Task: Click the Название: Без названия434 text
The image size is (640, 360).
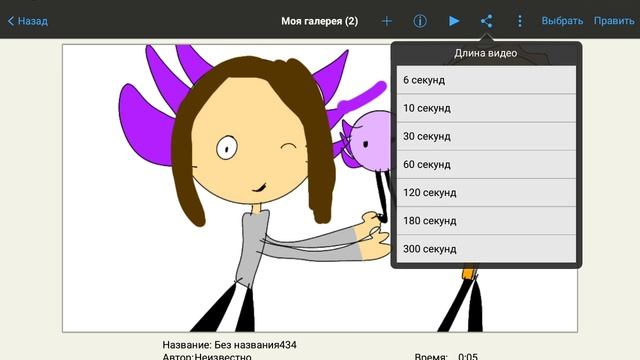Action: [x=229, y=345]
